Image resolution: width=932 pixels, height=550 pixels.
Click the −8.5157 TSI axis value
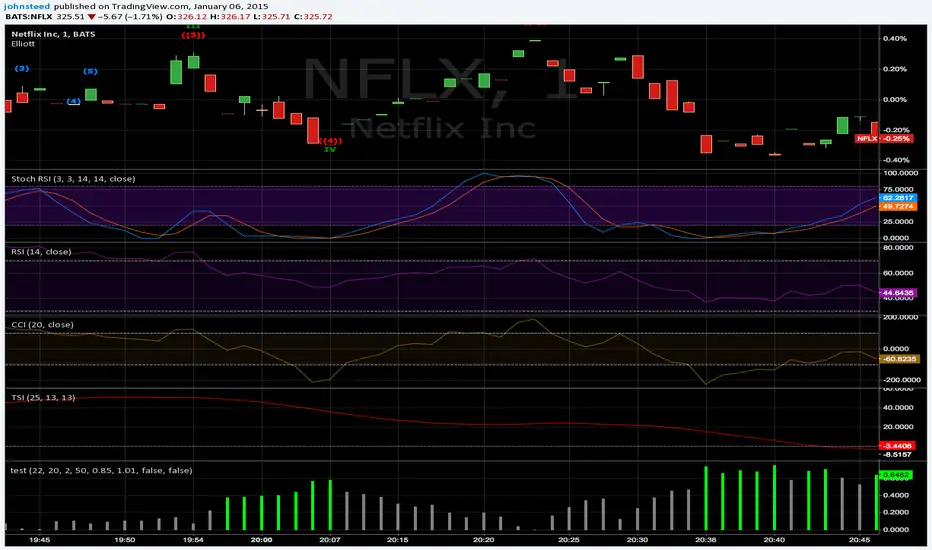(898, 455)
